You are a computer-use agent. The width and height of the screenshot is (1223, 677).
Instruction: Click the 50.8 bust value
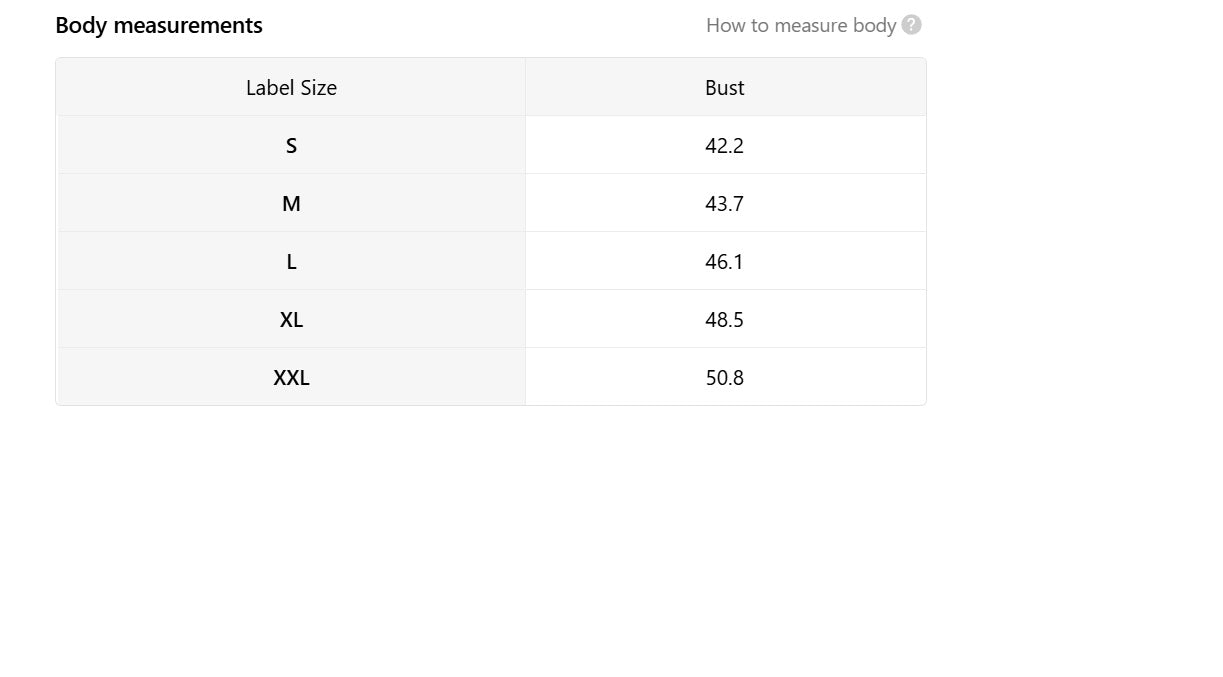(725, 378)
